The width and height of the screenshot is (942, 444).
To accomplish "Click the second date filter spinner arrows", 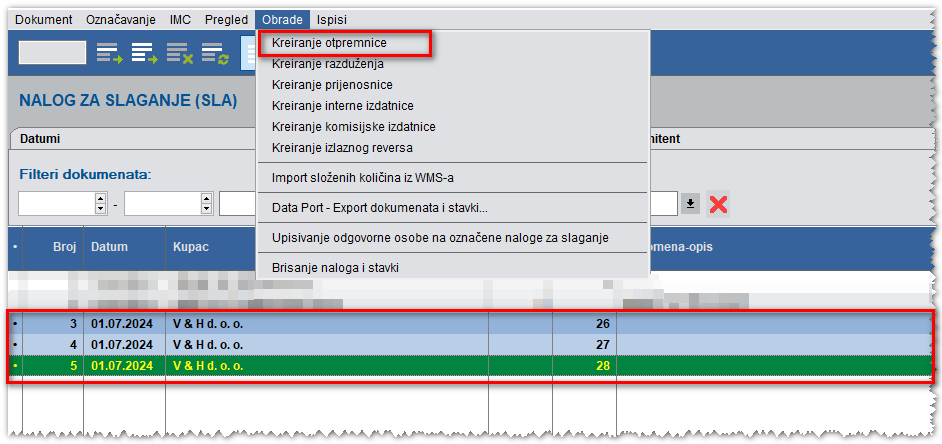I will pyautogui.click(x=206, y=204).
